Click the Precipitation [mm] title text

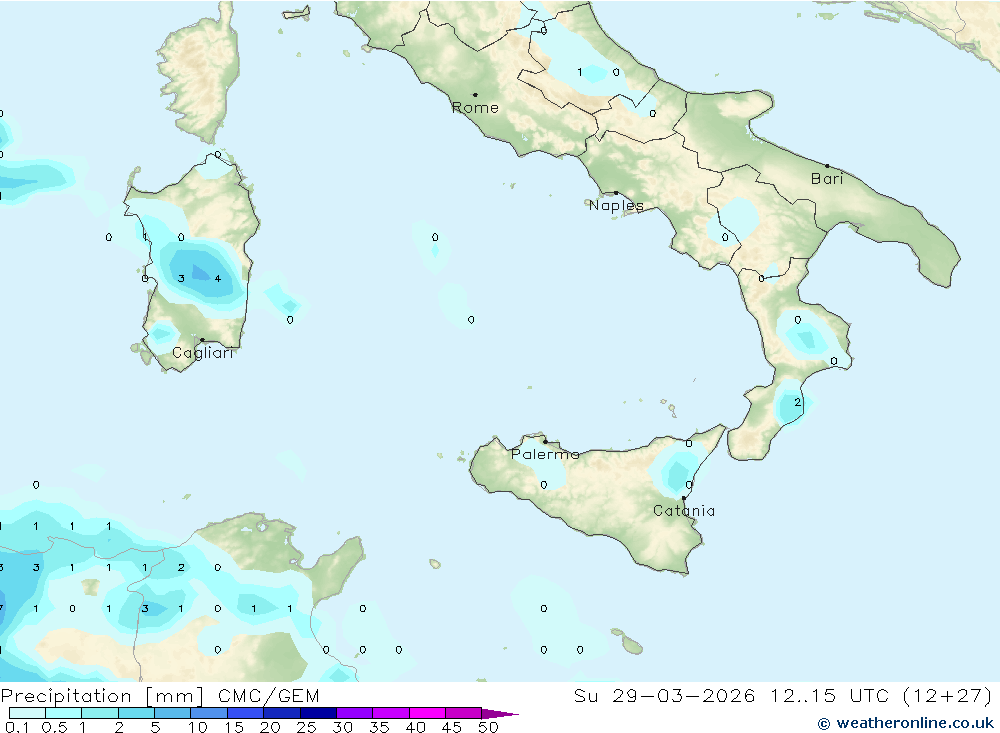click(102, 695)
